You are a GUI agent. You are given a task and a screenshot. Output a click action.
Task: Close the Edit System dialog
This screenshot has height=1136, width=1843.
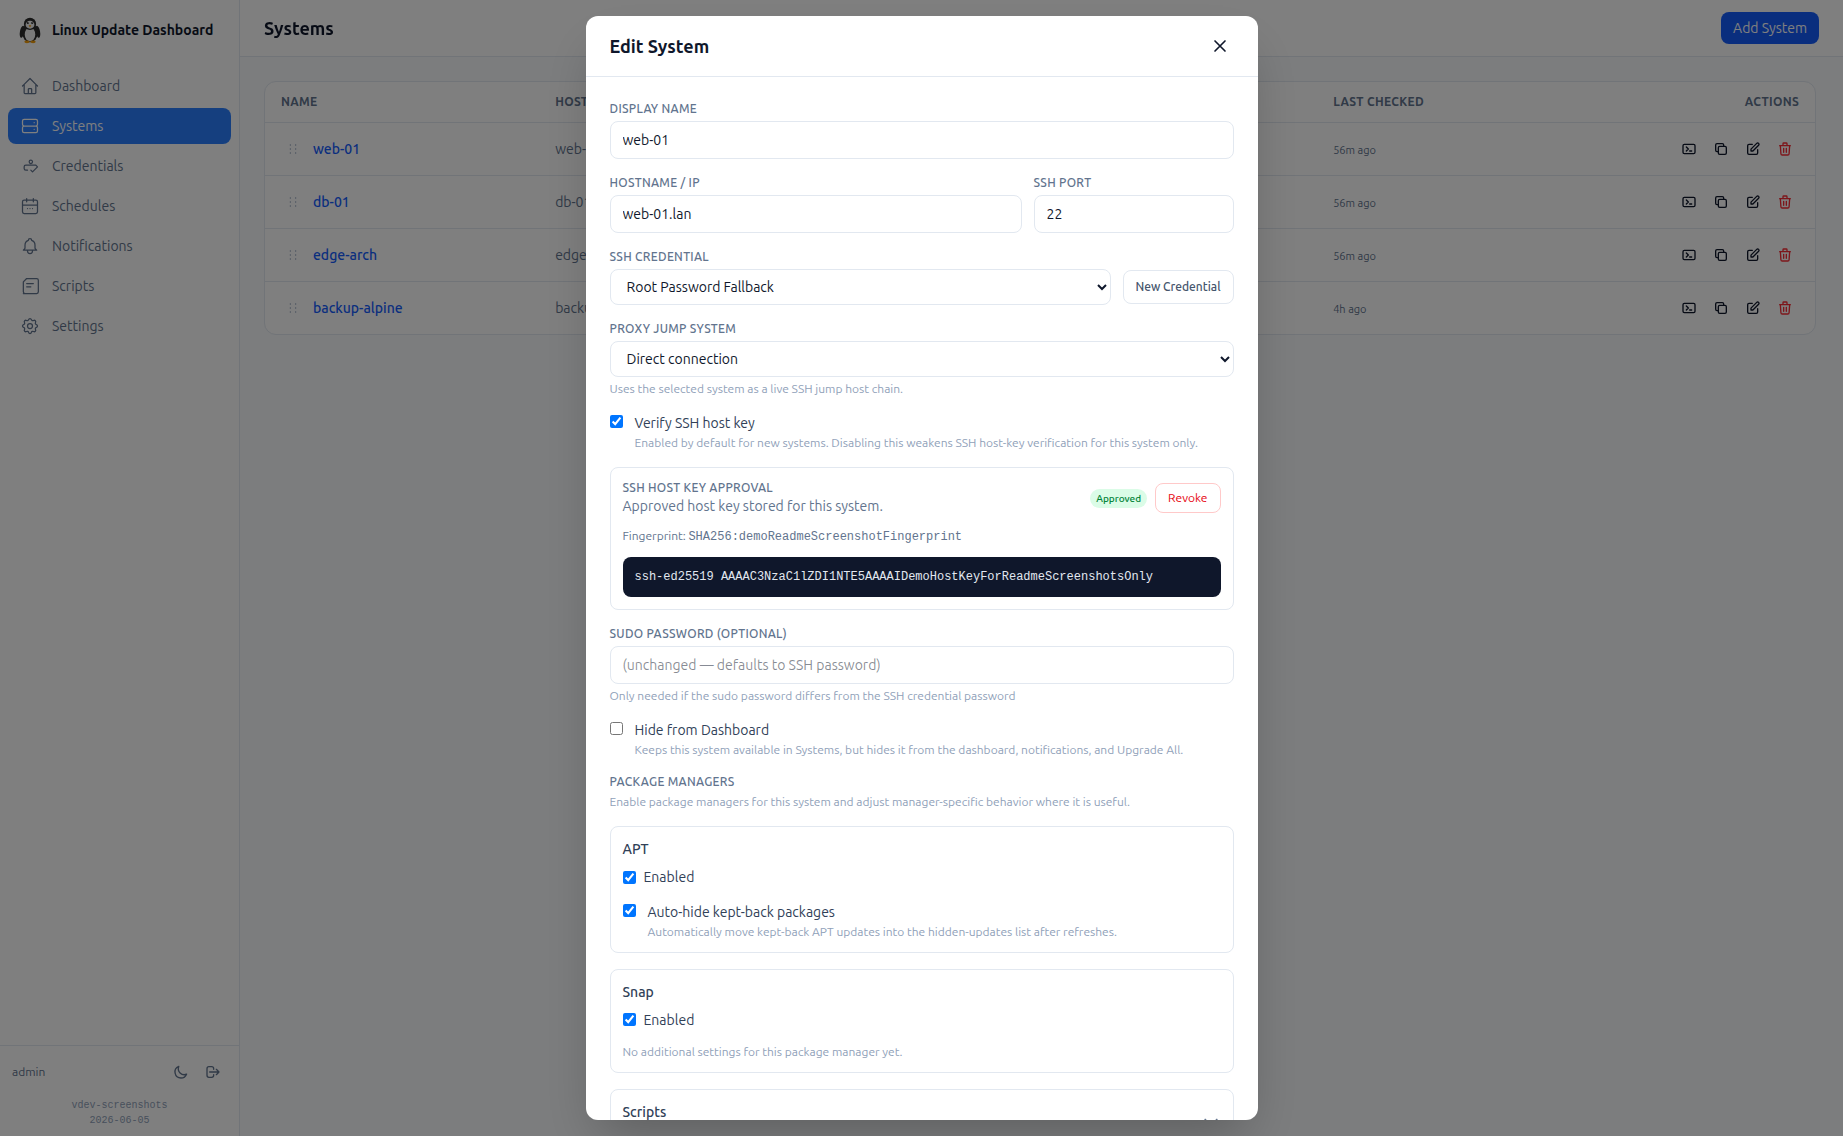1220,46
